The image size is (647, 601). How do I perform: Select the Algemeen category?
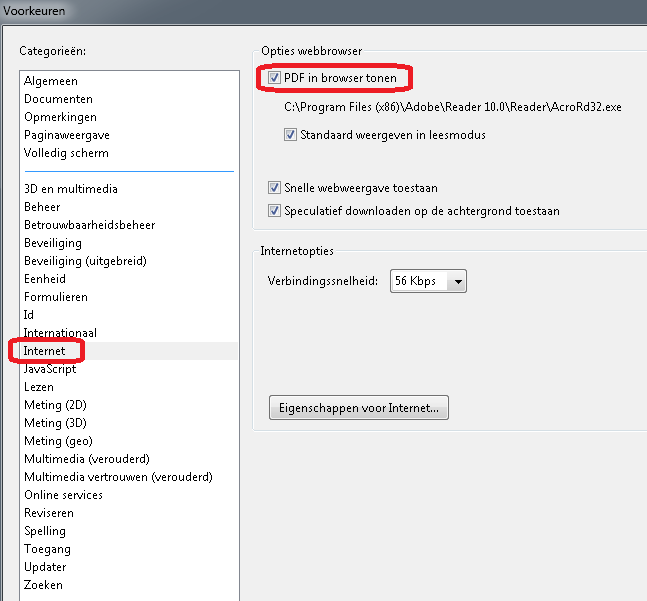tap(51, 81)
